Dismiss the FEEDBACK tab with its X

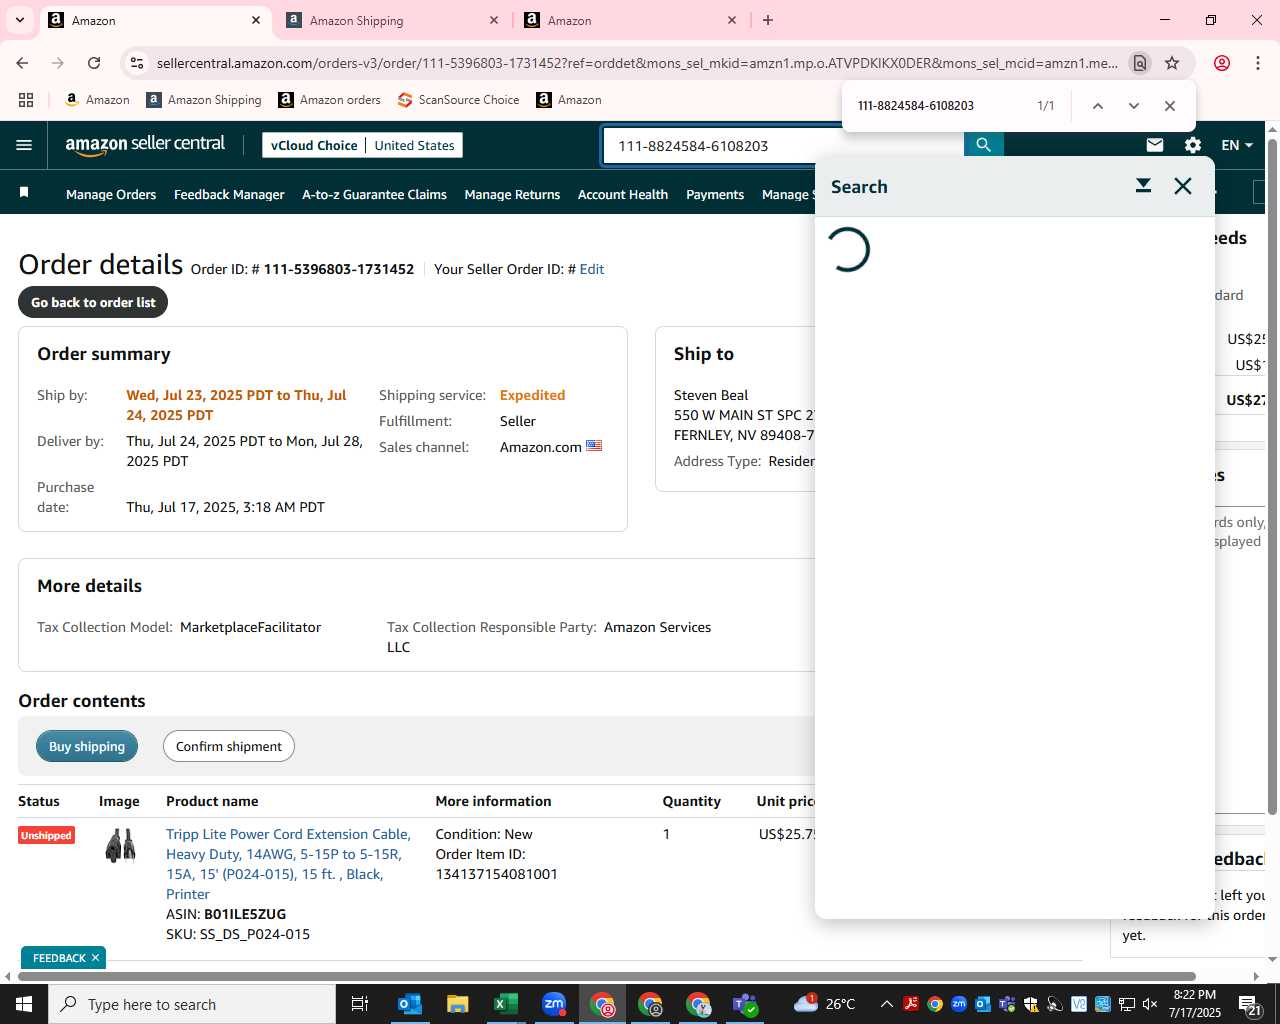coord(95,958)
